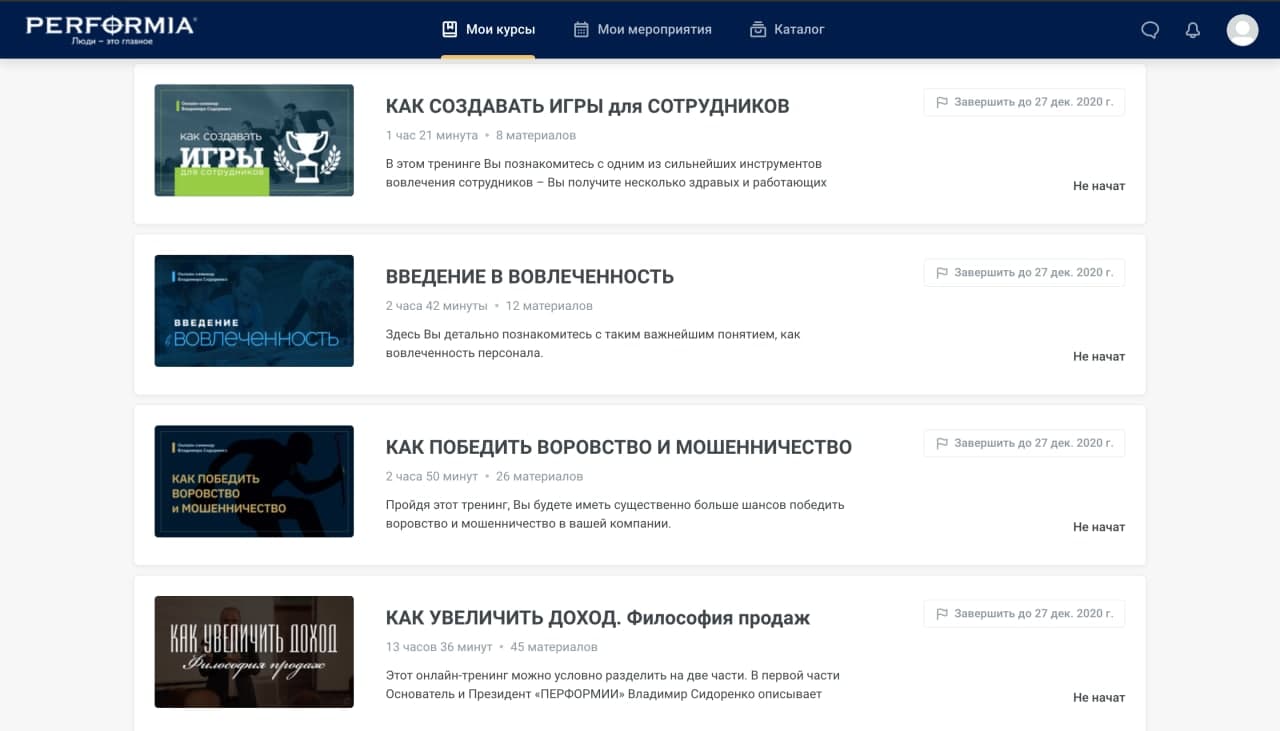Image resolution: width=1280 pixels, height=731 pixels.
Task: Click the '1 час 21 минута' duration text
Action: click(x=432, y=135)
